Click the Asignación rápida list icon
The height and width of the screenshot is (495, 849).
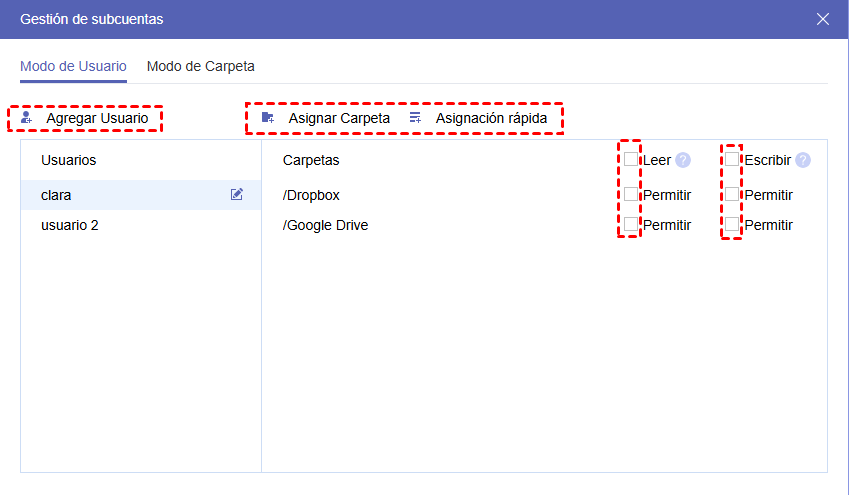click(x=415, y=118)
